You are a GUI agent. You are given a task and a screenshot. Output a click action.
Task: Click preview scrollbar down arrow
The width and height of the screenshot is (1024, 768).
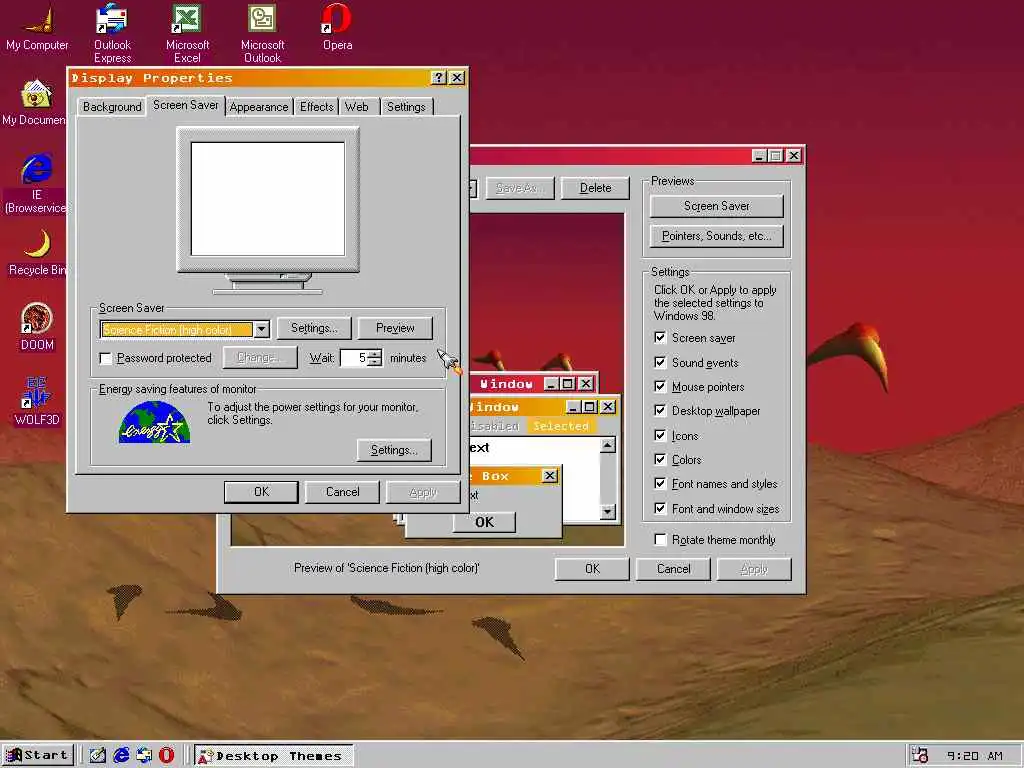pos(607,512)
